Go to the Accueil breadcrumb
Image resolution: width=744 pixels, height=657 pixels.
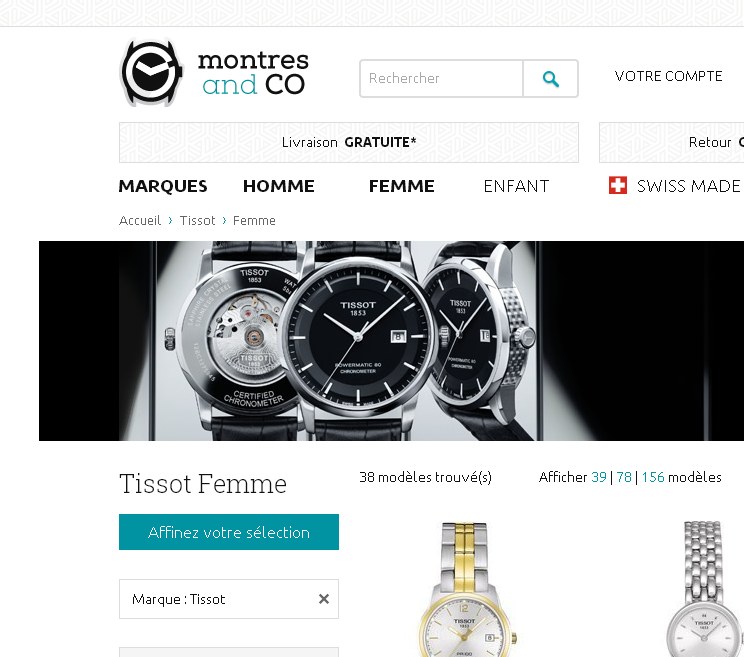point(140,221)
